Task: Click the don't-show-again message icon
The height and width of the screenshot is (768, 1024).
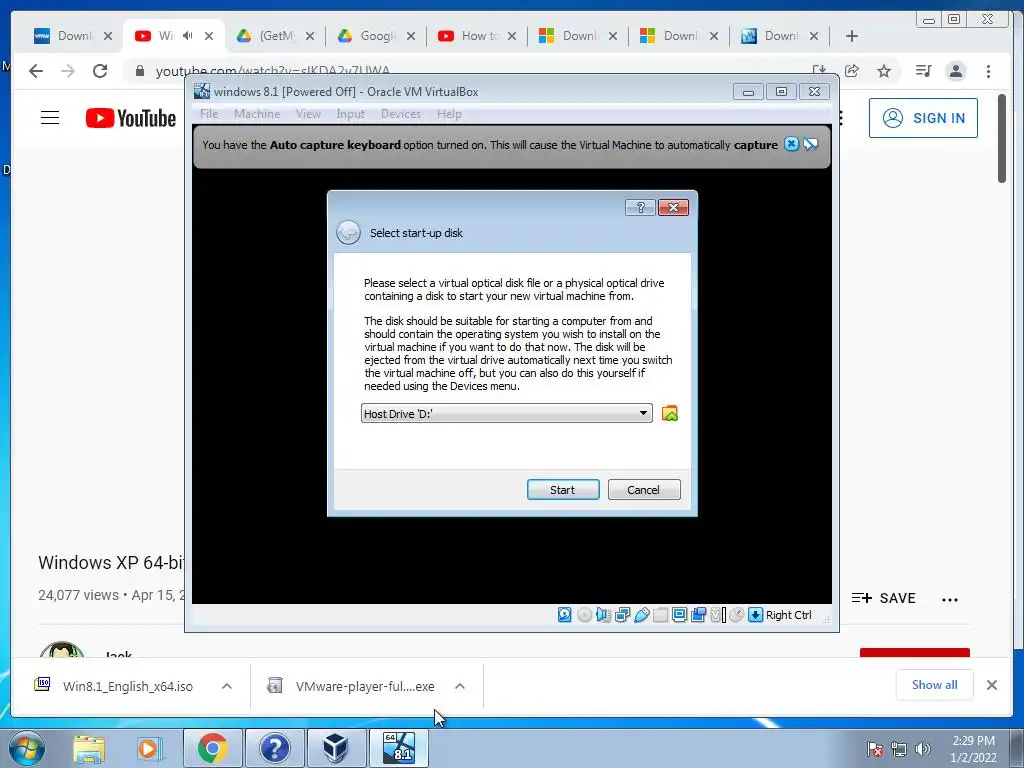Action: click(810, 144)
